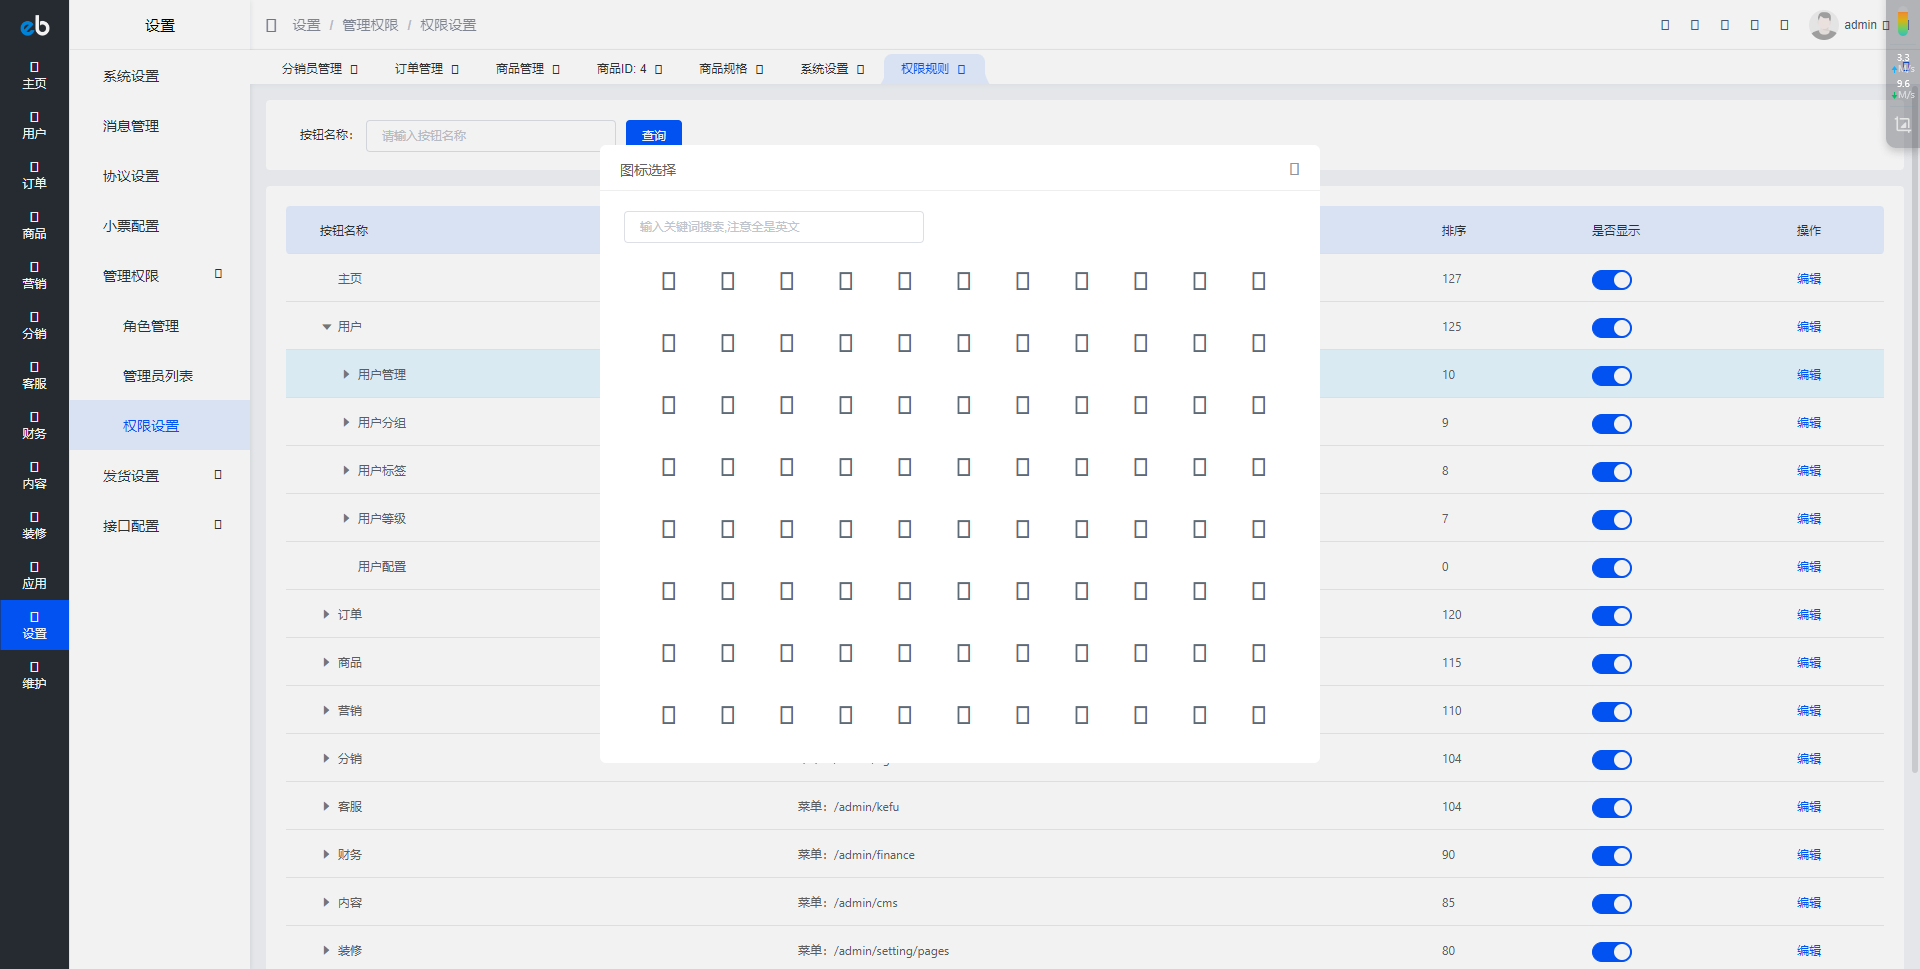Screen dimensions: 1920x969
Task: Disable display switch for 客服 row
Action: (1611, 808)
